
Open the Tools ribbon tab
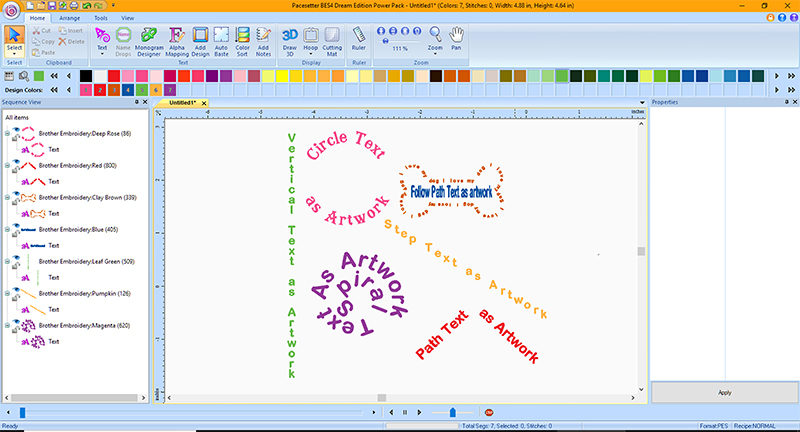click(101, 18)
